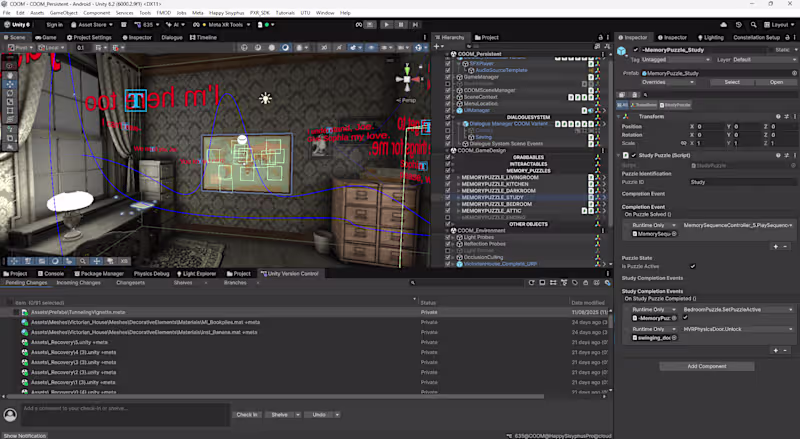
Task: Toggle Study Puzzle script enabled checkbox
Action: (634, 155)
